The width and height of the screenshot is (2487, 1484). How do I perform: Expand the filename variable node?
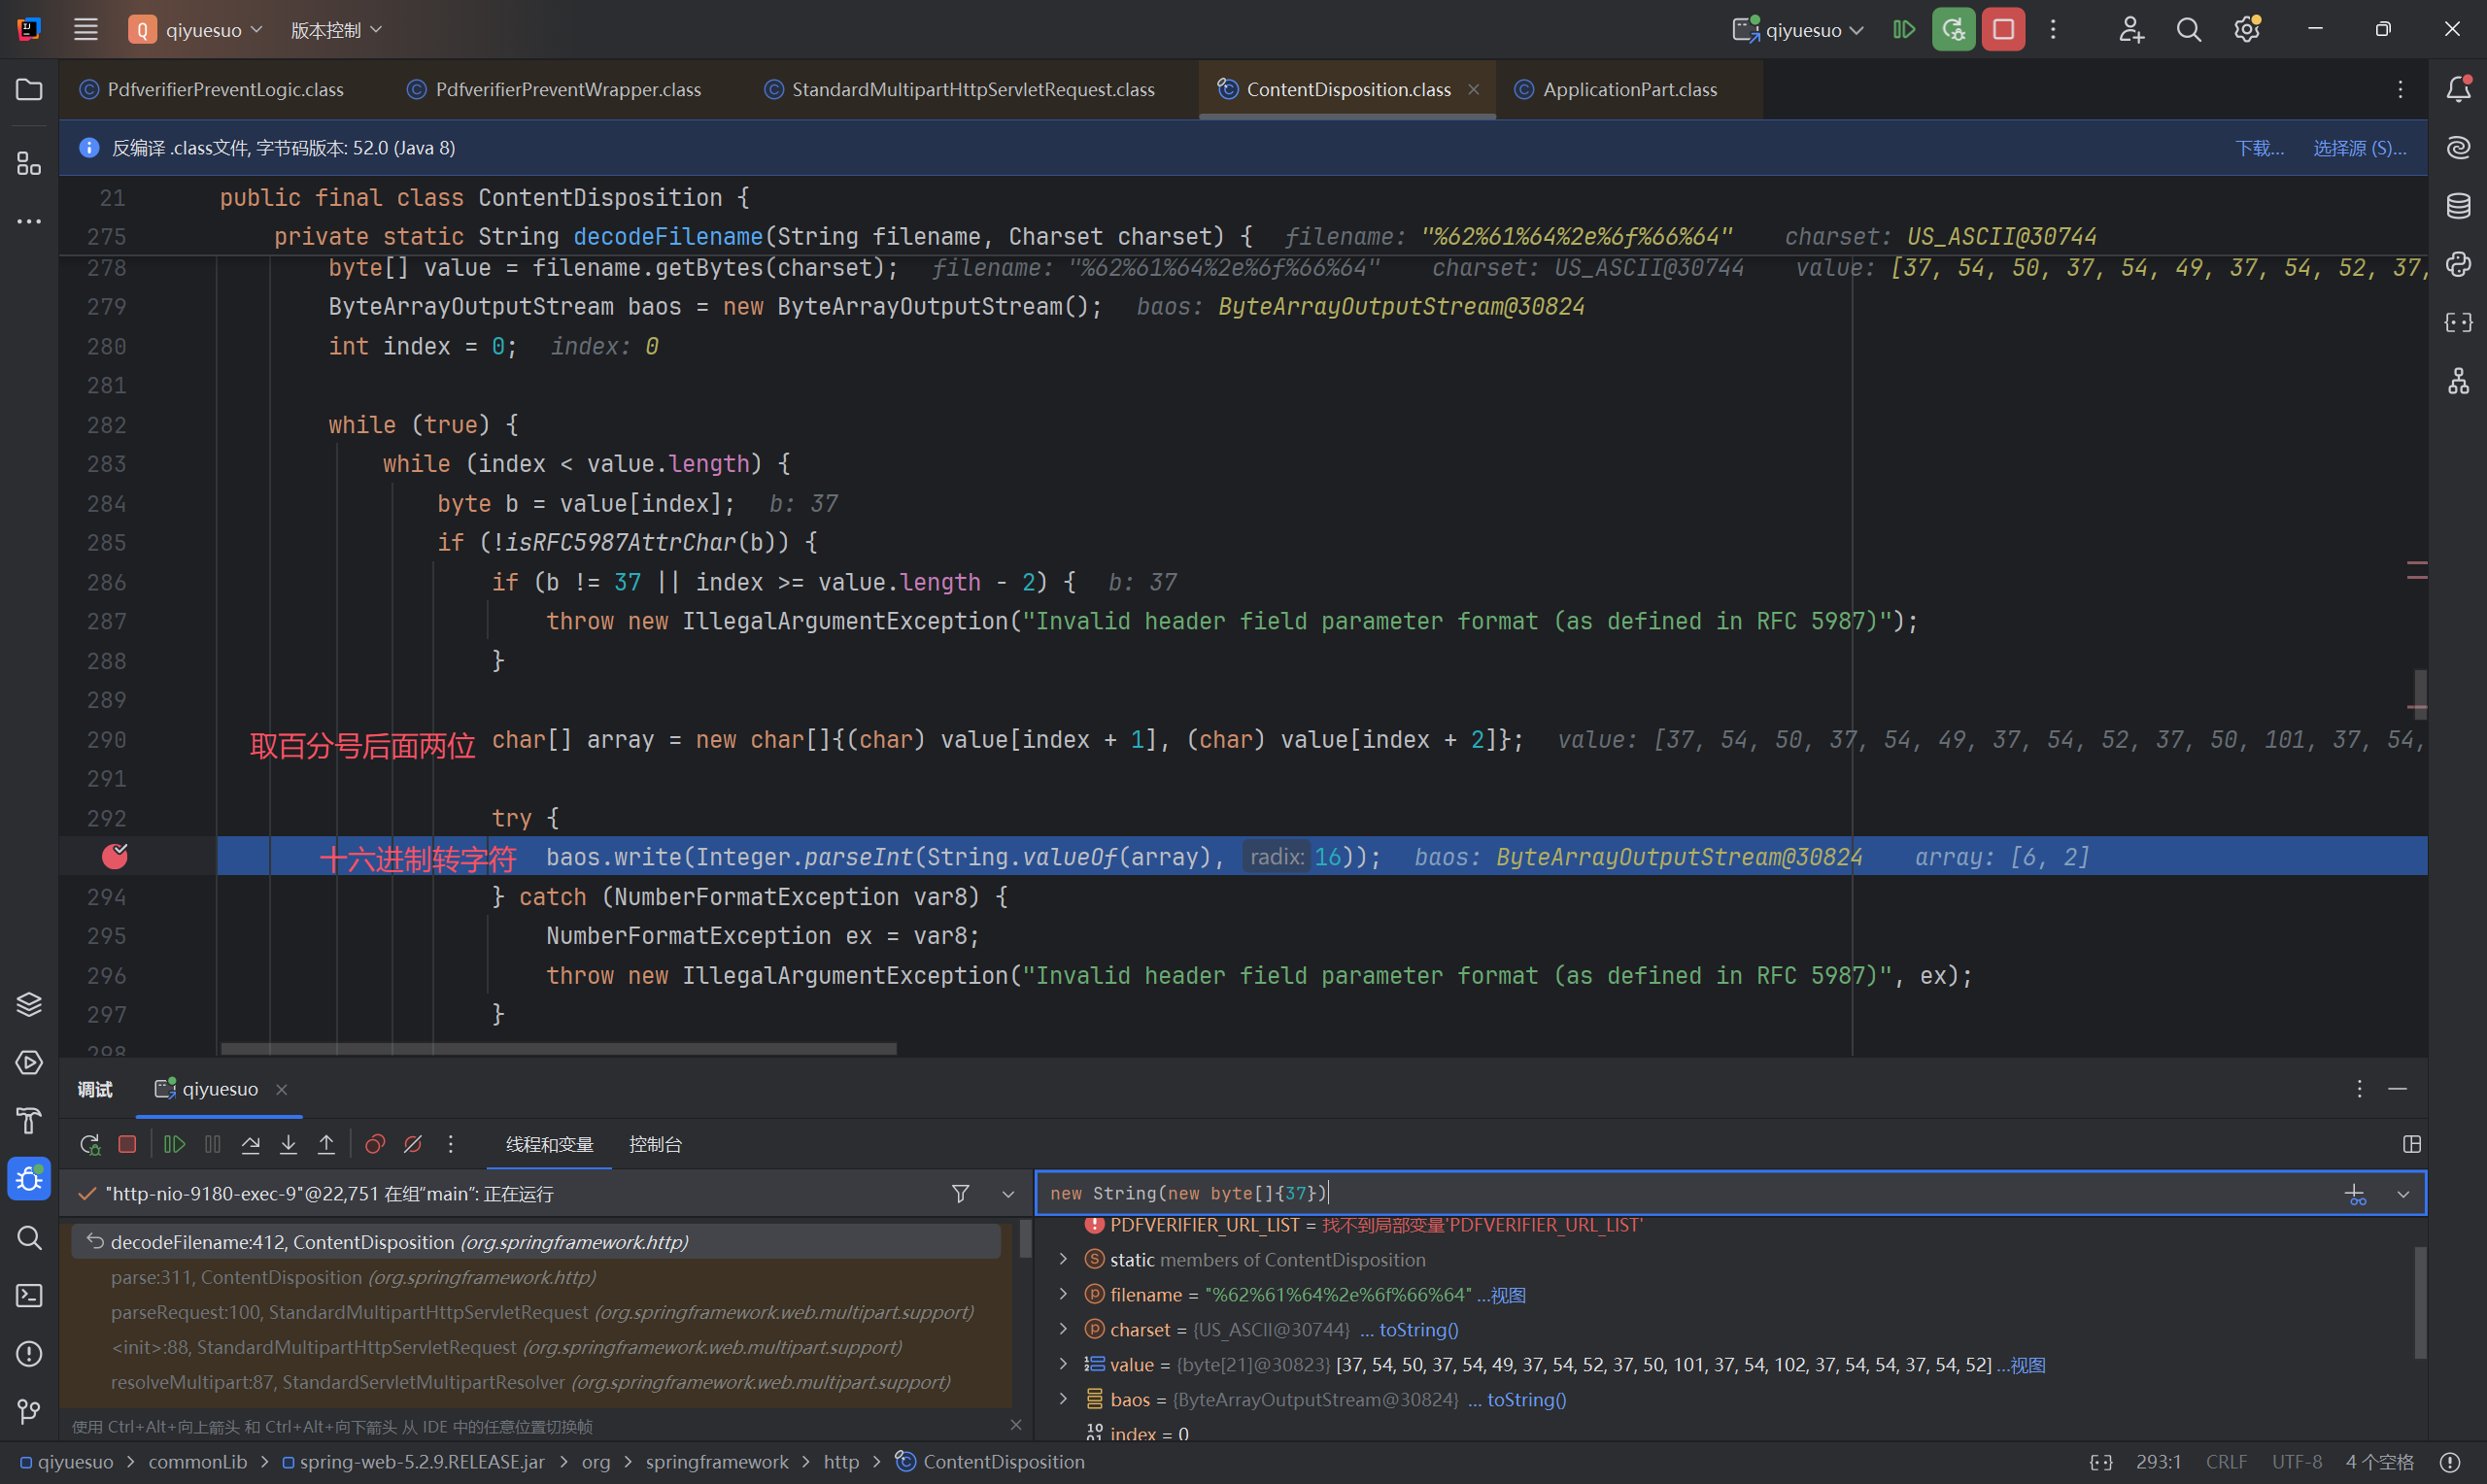point(1063,1294)
